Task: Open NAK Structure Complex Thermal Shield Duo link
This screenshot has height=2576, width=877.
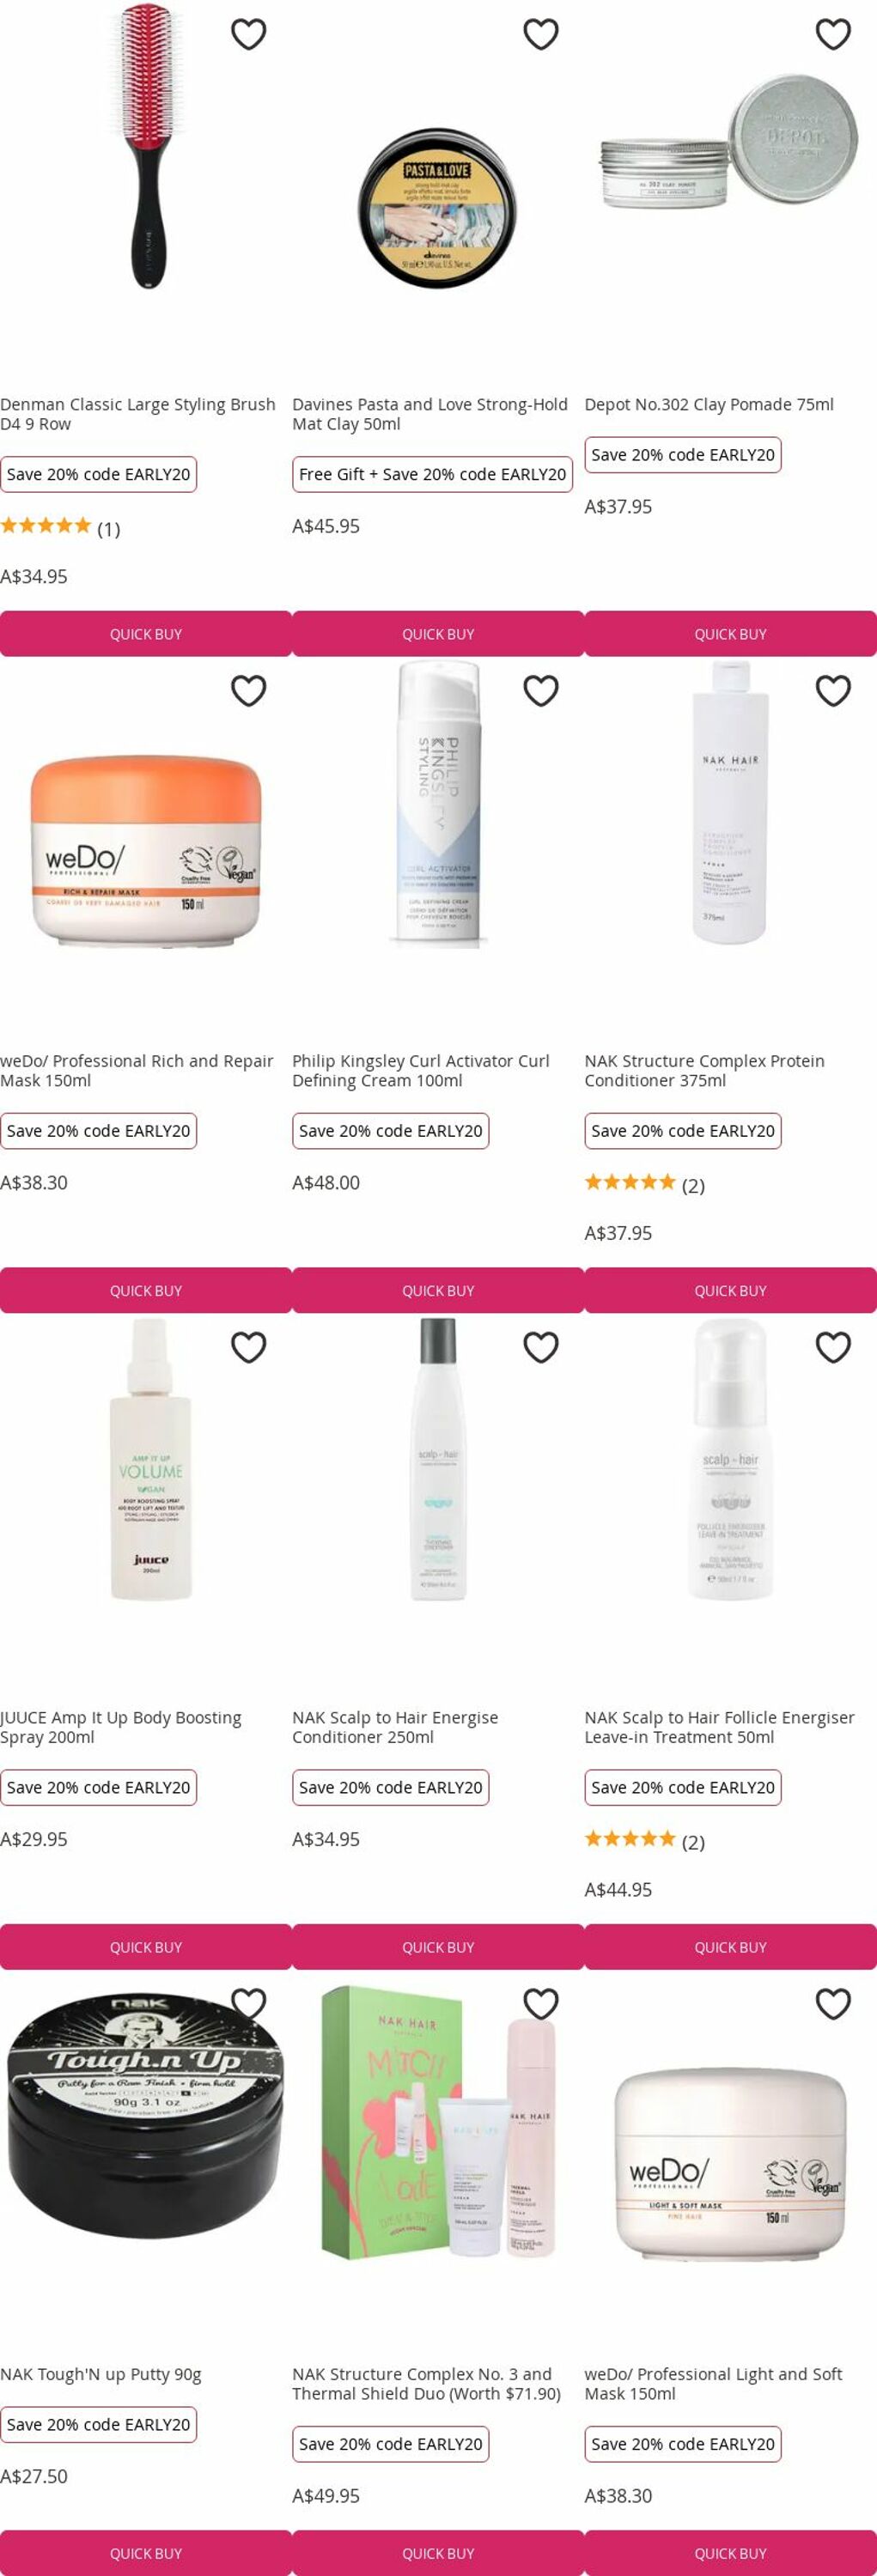Action: point(427,2384)
